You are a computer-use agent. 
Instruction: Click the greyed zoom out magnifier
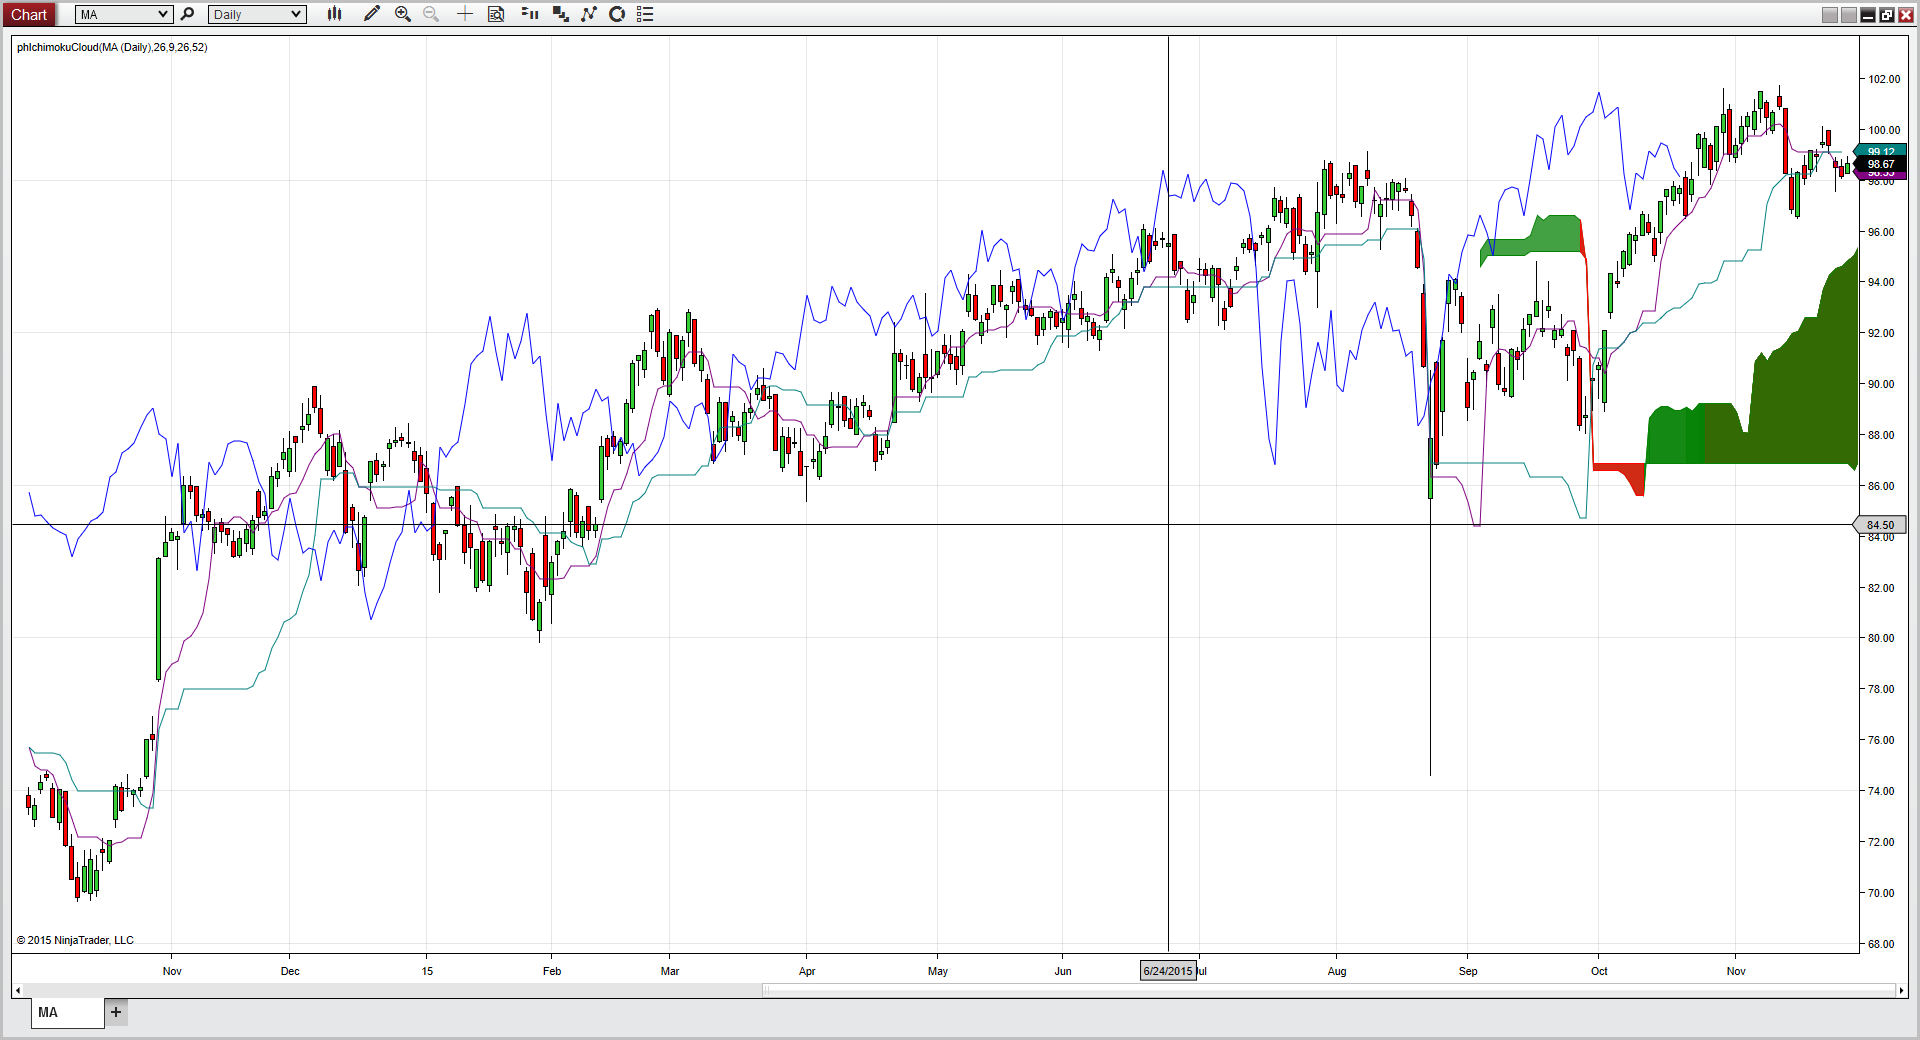coord(431,14)
